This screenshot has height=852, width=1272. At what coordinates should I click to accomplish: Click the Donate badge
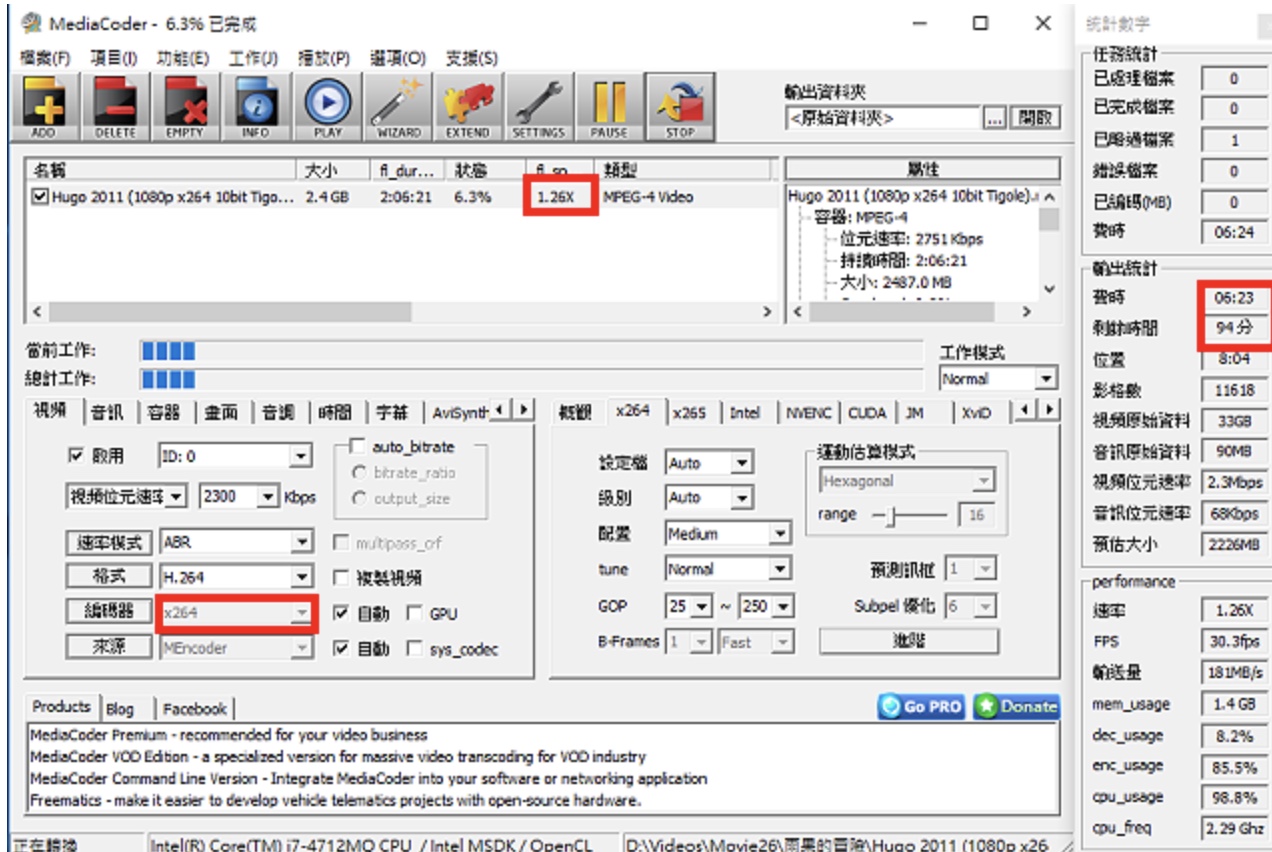tap(1015, 706)
